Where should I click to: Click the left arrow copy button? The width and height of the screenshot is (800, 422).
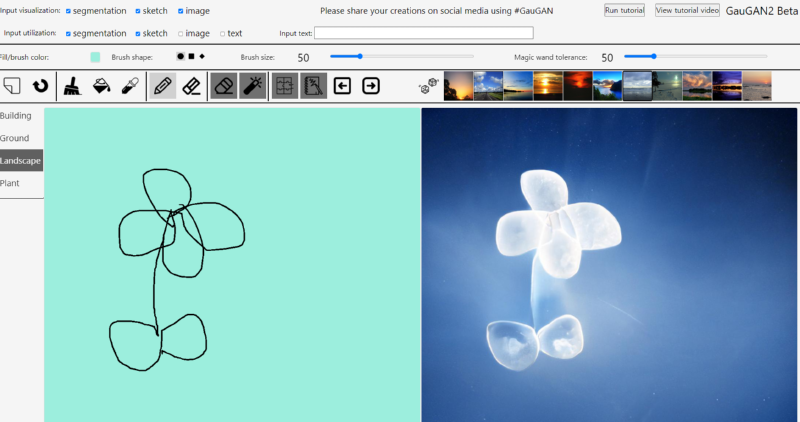pos(342,86)
